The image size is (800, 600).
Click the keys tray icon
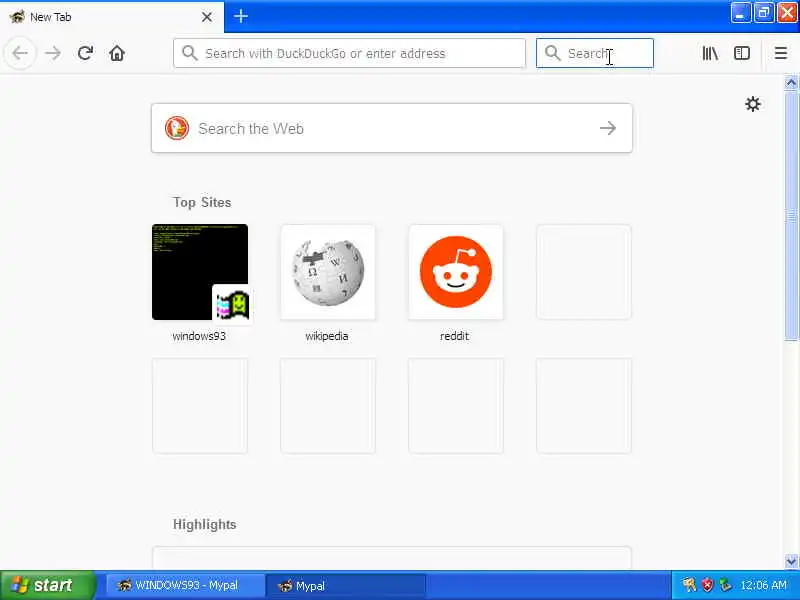pos(689,585)
